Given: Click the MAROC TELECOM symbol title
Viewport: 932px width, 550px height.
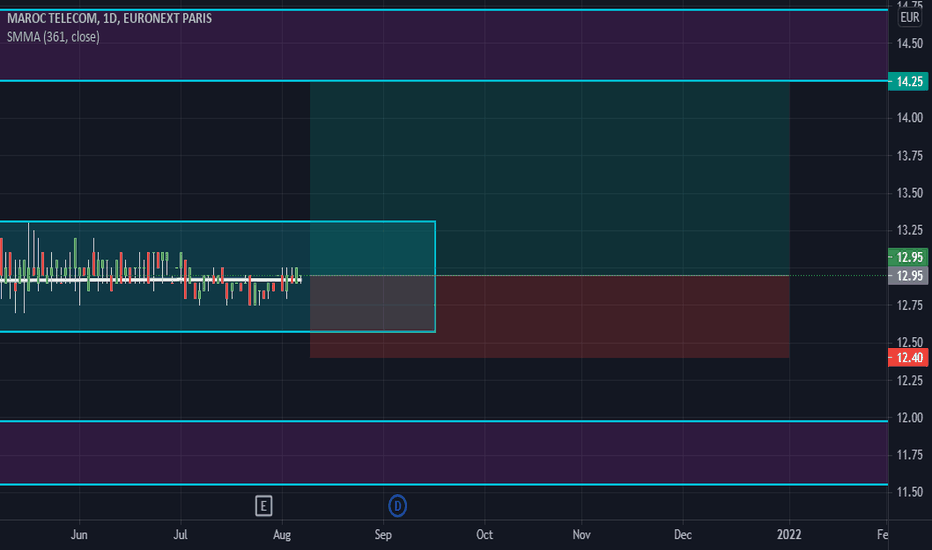Looking at the screenshot, I should (x=109, y=18).
